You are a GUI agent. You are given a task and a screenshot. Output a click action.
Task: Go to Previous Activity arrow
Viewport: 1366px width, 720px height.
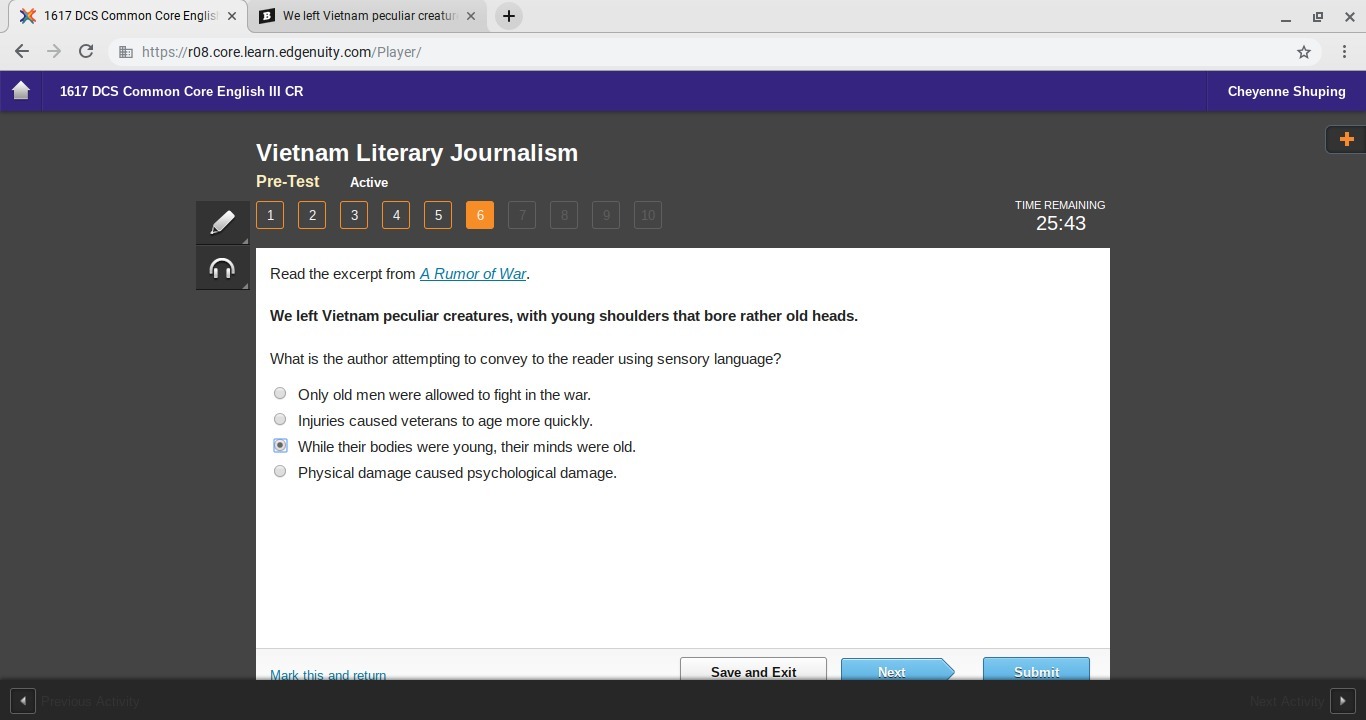point(22,701)
